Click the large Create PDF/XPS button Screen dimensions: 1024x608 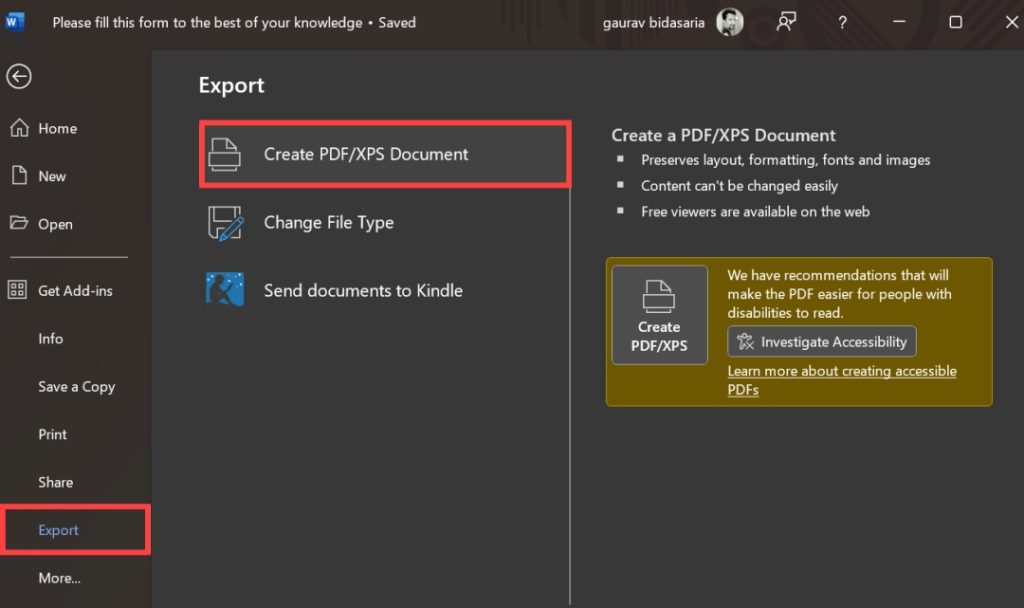[x=660, y=315]
